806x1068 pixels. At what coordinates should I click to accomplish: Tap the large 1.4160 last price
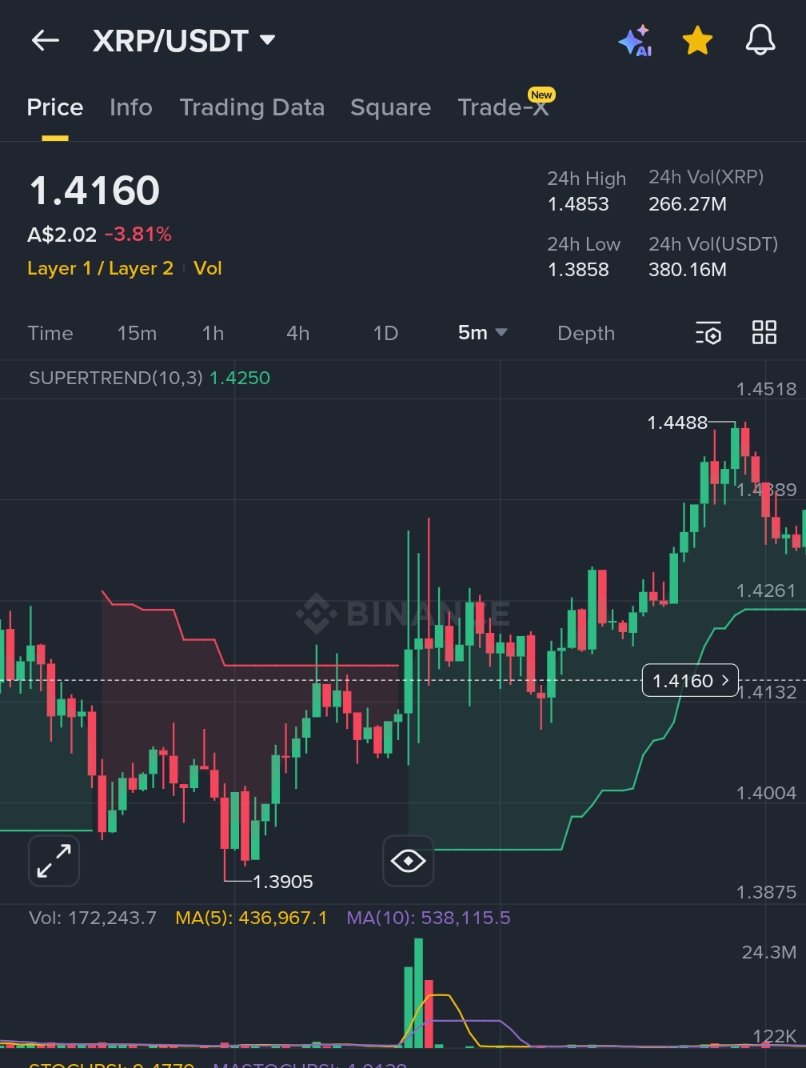(x=94, y=190)
